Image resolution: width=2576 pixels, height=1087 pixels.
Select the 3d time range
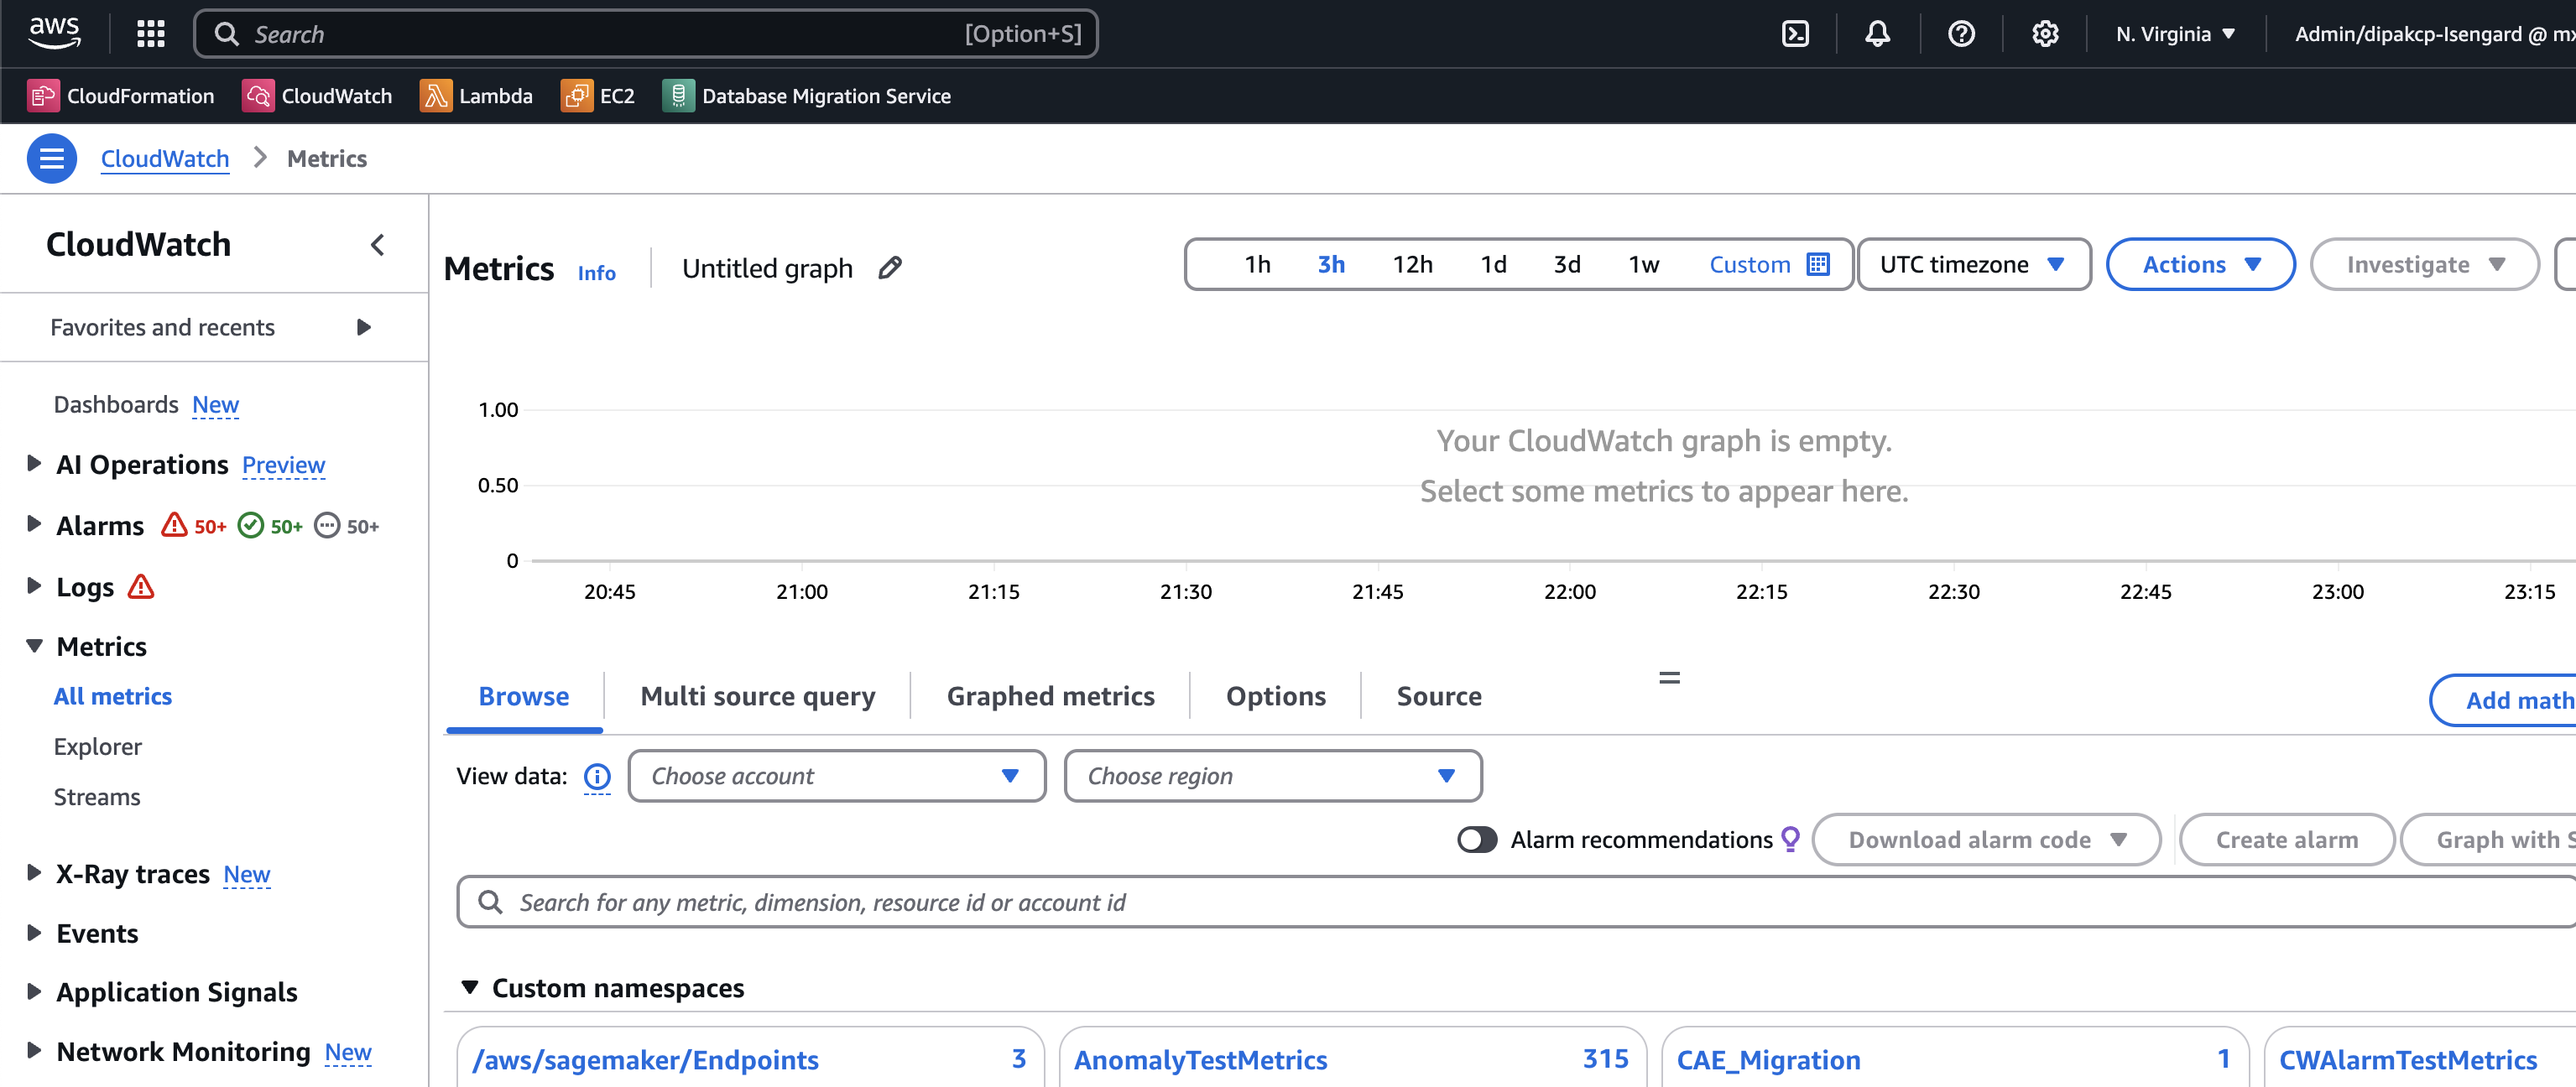pyautogui.click(x=1566, y=264)
